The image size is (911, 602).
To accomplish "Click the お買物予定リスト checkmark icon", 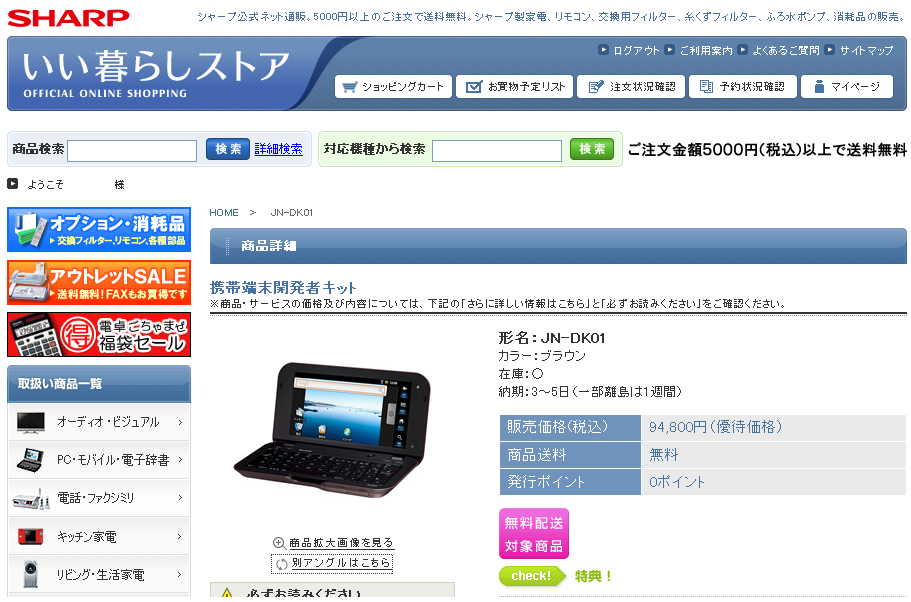I will (474, 87).
